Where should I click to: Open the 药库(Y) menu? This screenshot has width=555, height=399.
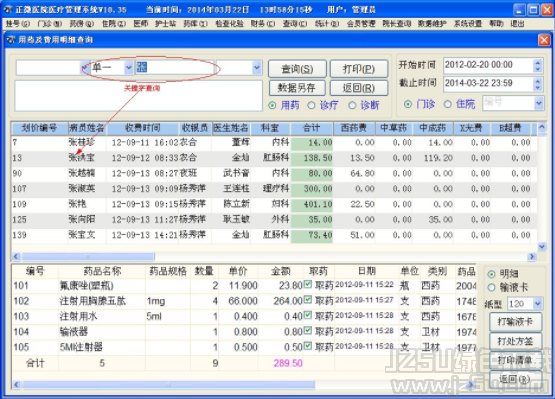coord(195,24)
